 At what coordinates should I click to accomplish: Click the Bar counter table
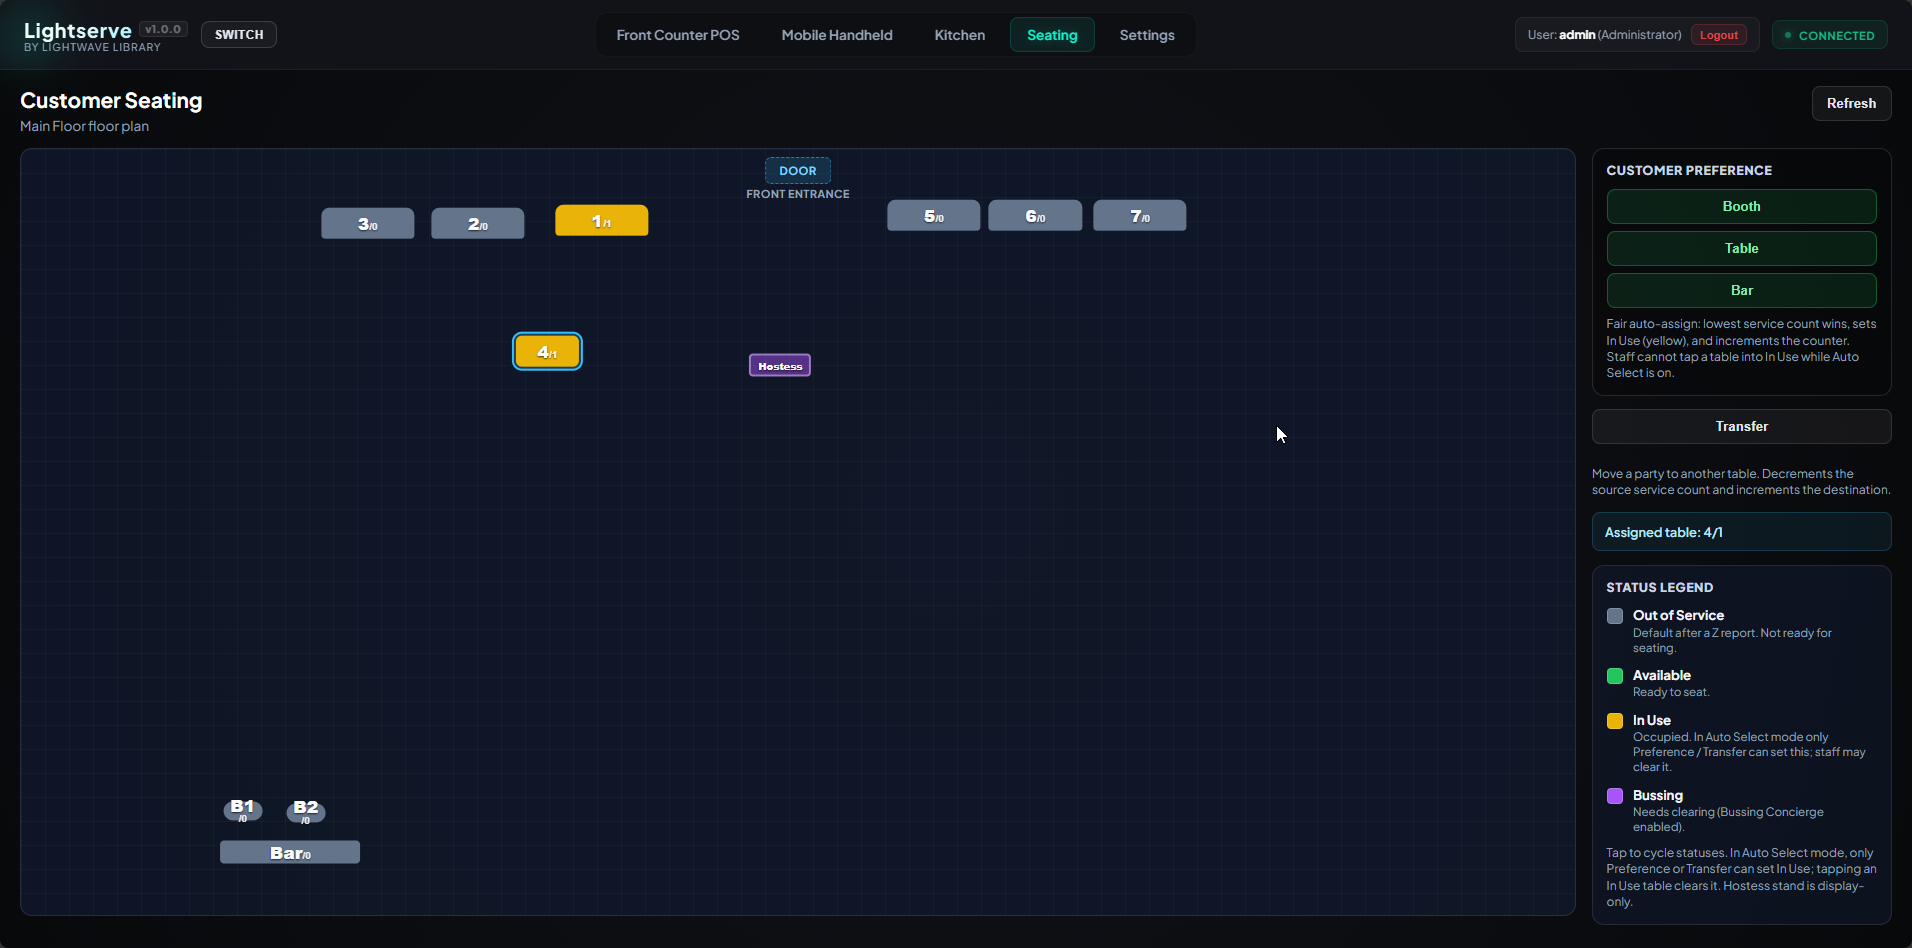(x=290, y=853)
